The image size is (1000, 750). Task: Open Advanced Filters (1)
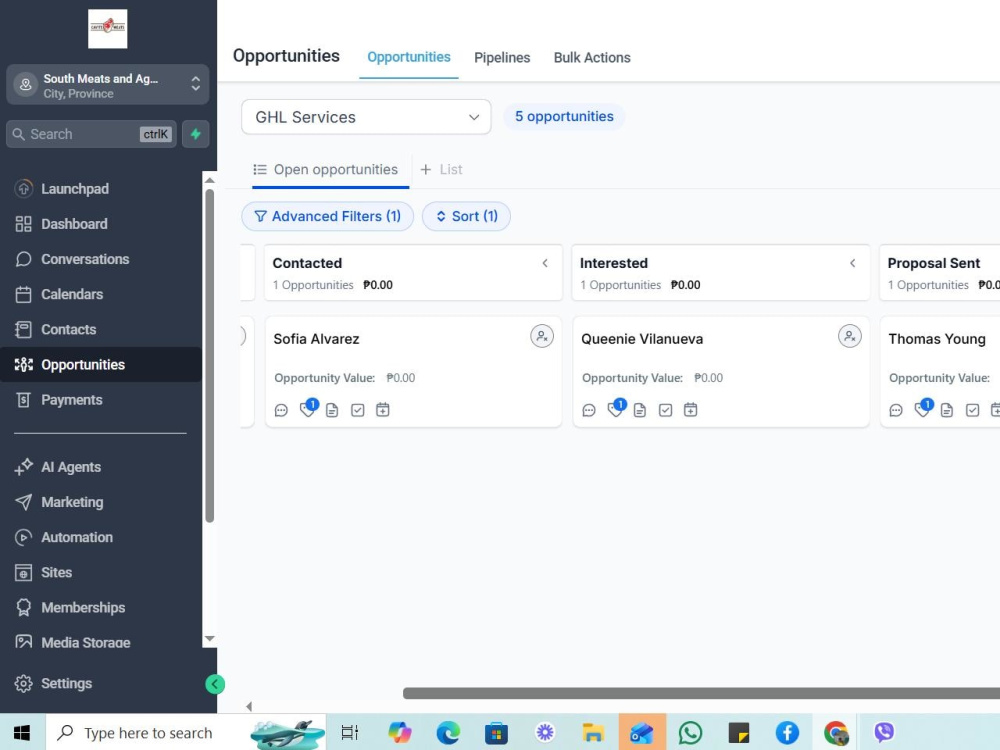pyautogui.click(x=327, y=216)
